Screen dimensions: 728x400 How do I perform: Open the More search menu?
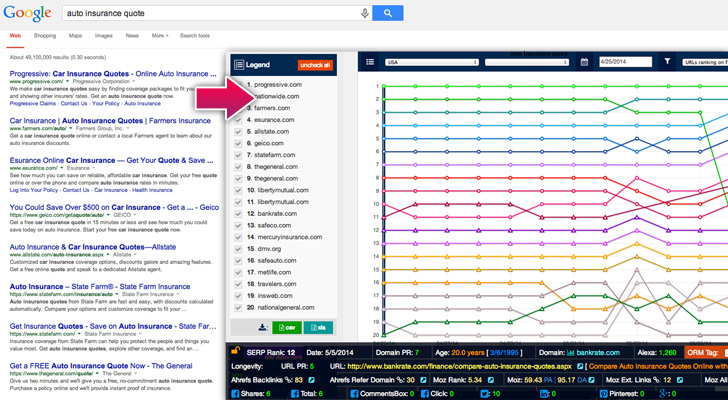click(160, 36)
